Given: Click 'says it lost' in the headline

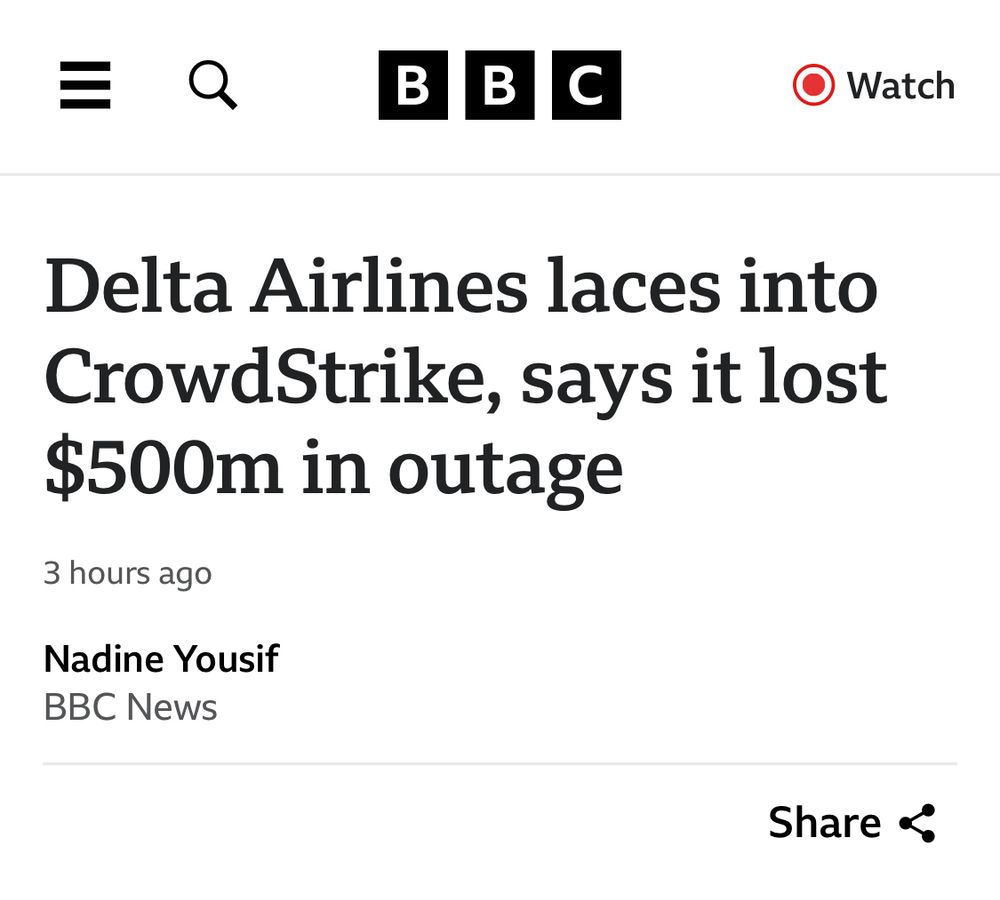Looking at the screenshot, I should point(704,377).
